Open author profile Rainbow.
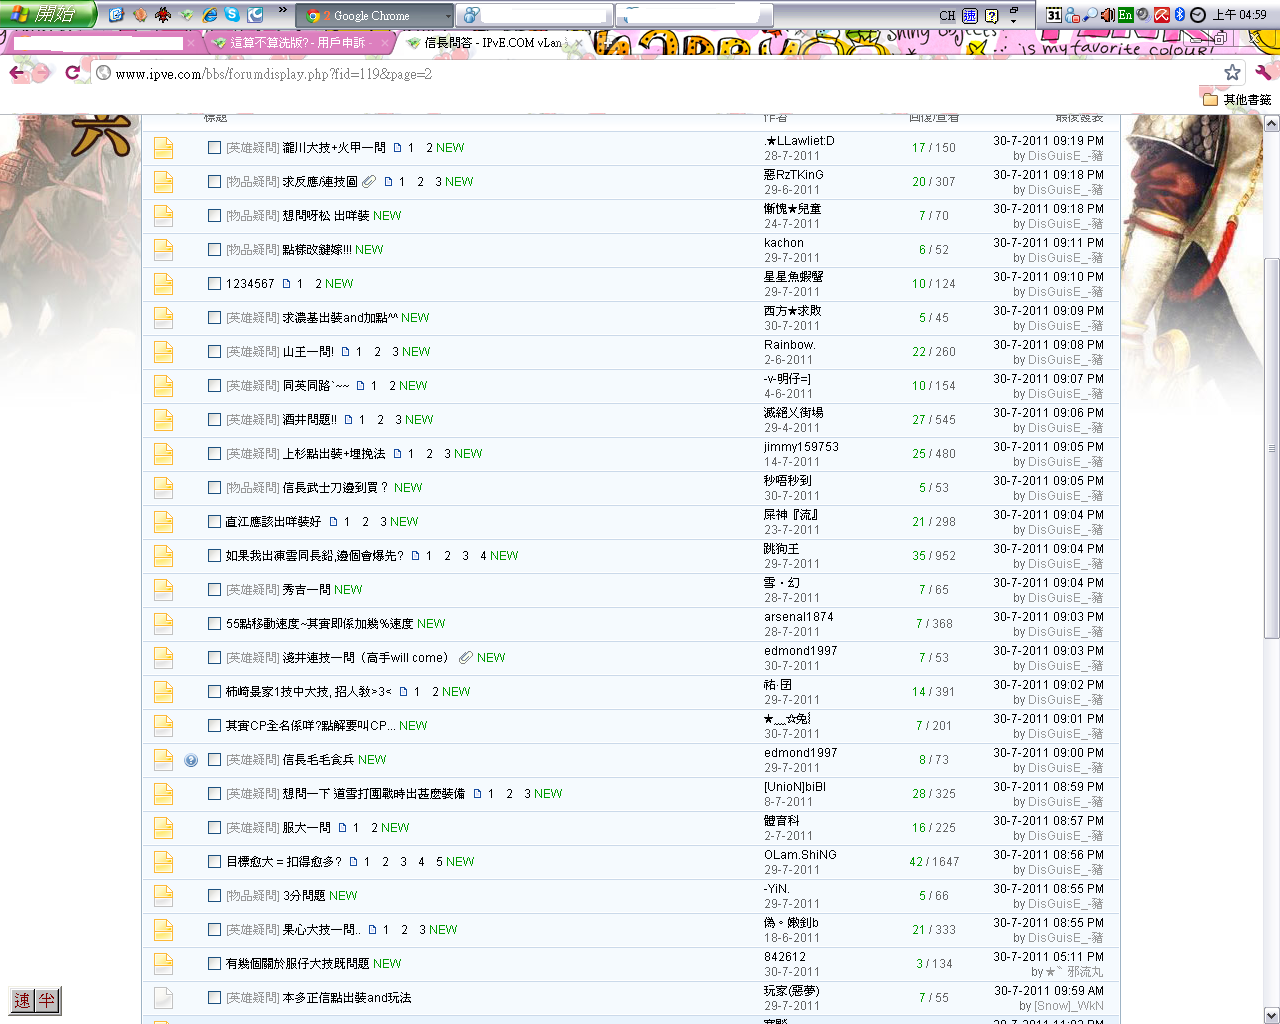This screenshot has height=1024, width=1280. click(790, 345)
